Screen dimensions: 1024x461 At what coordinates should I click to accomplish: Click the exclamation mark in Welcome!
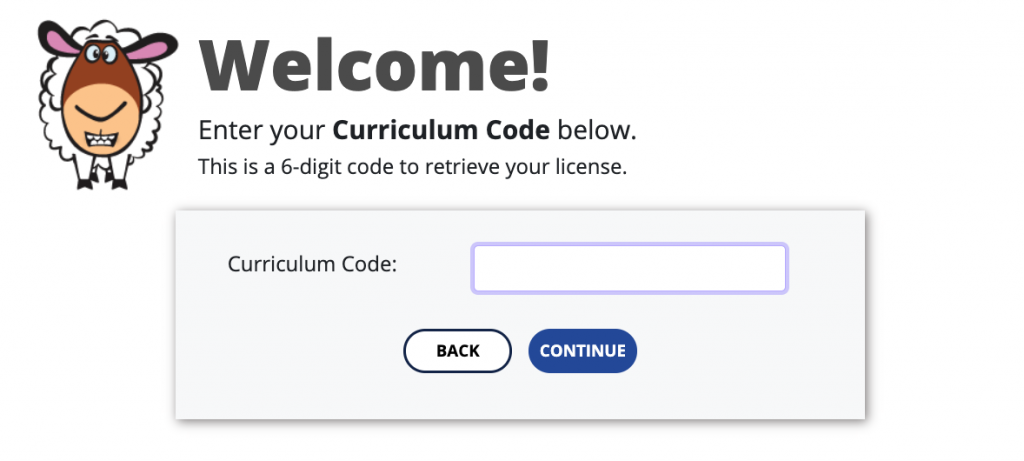(539, 65)
